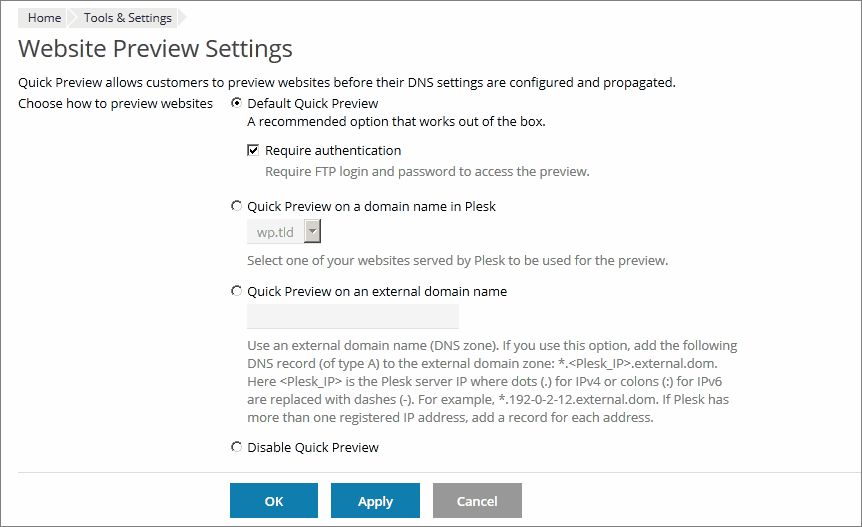This screenshot has width=862, height=527.
Task: Click the "Quick Preview on an external domain name" label
Action: click(377, 292)
